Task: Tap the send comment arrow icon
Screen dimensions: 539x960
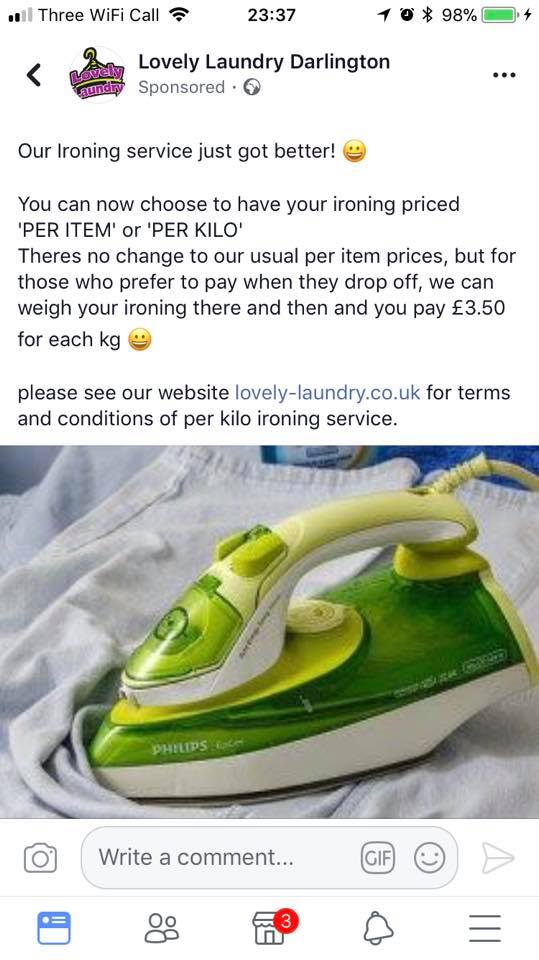Action: coord(497,857)
